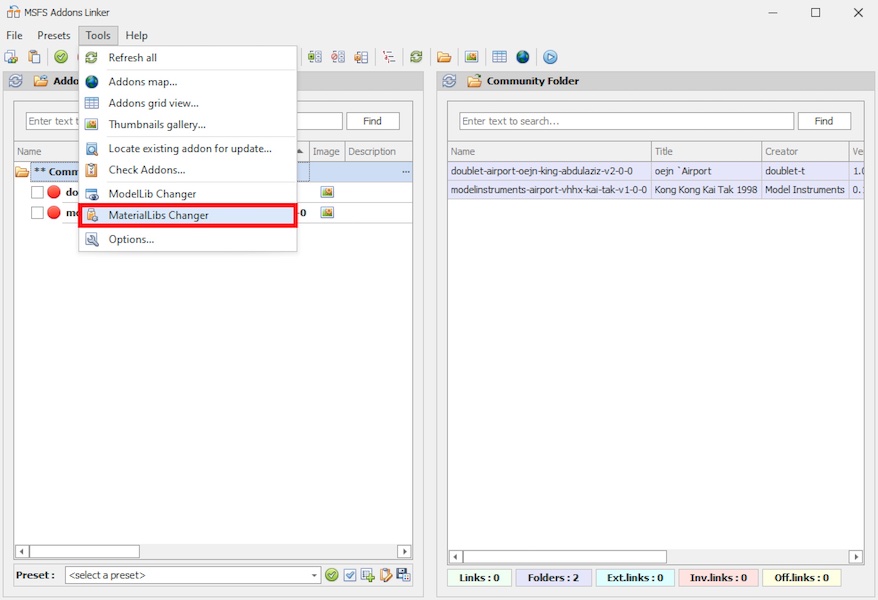The width and height of the screenshot is (878, 600).
Task: Click the clipboard paste toolbar icon
Action: pyautogui.click(x=35, y=57)
